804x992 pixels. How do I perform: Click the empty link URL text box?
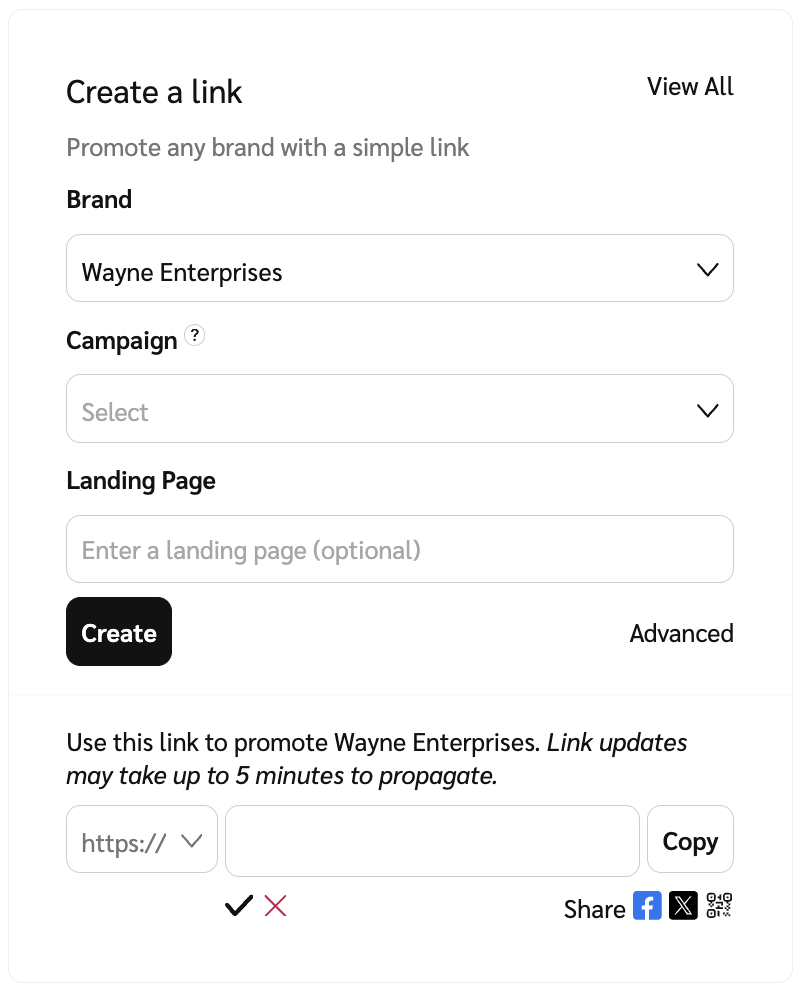(432, 841)
